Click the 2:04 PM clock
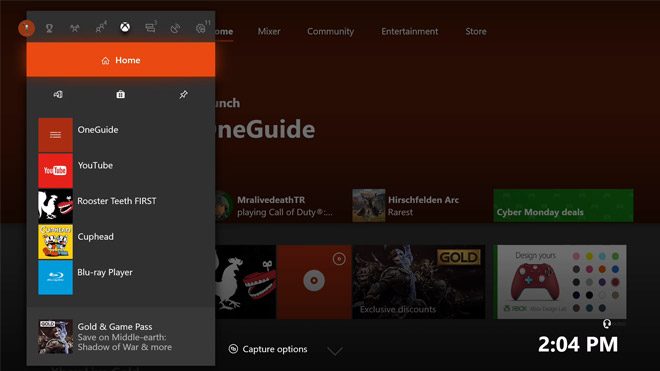This screenshot has width=660, height=371. pos(578,344)
